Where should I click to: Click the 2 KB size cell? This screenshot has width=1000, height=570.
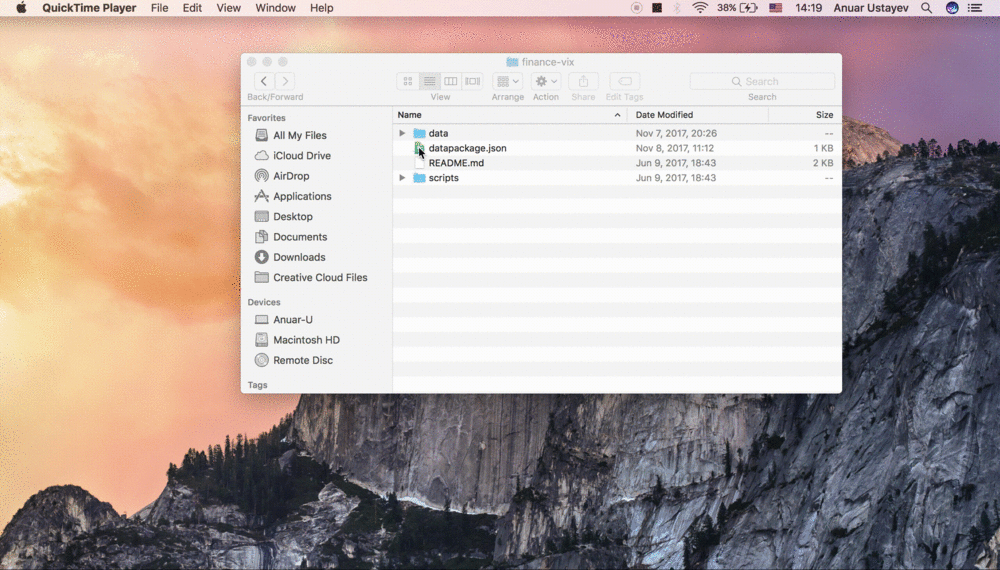[823, 163]
